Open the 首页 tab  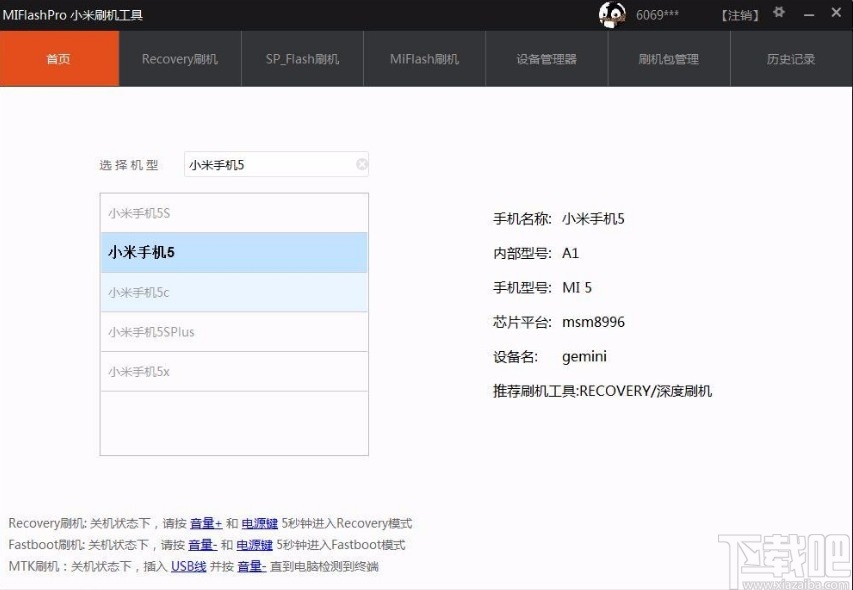click(x=59, y=59)
